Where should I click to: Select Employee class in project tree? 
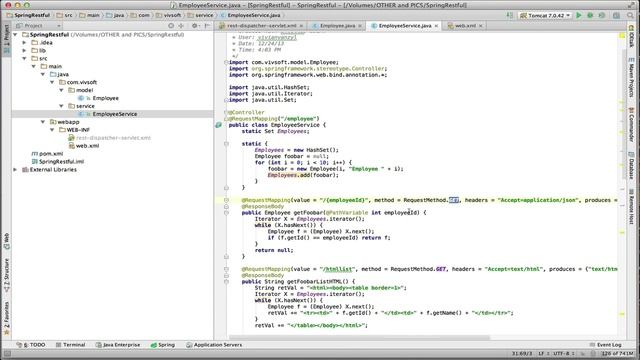[x=105, y=98]
